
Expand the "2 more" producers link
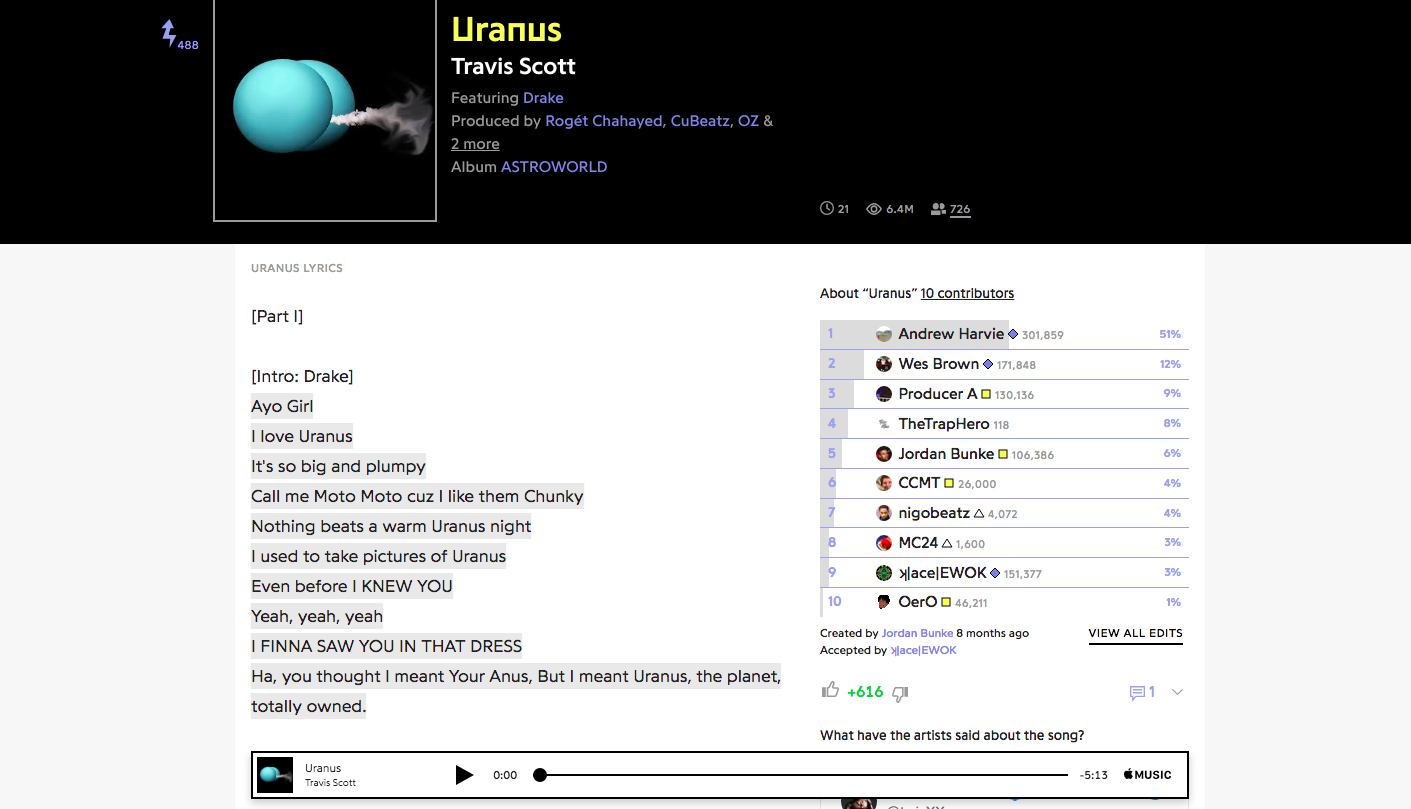pos(475,144)
